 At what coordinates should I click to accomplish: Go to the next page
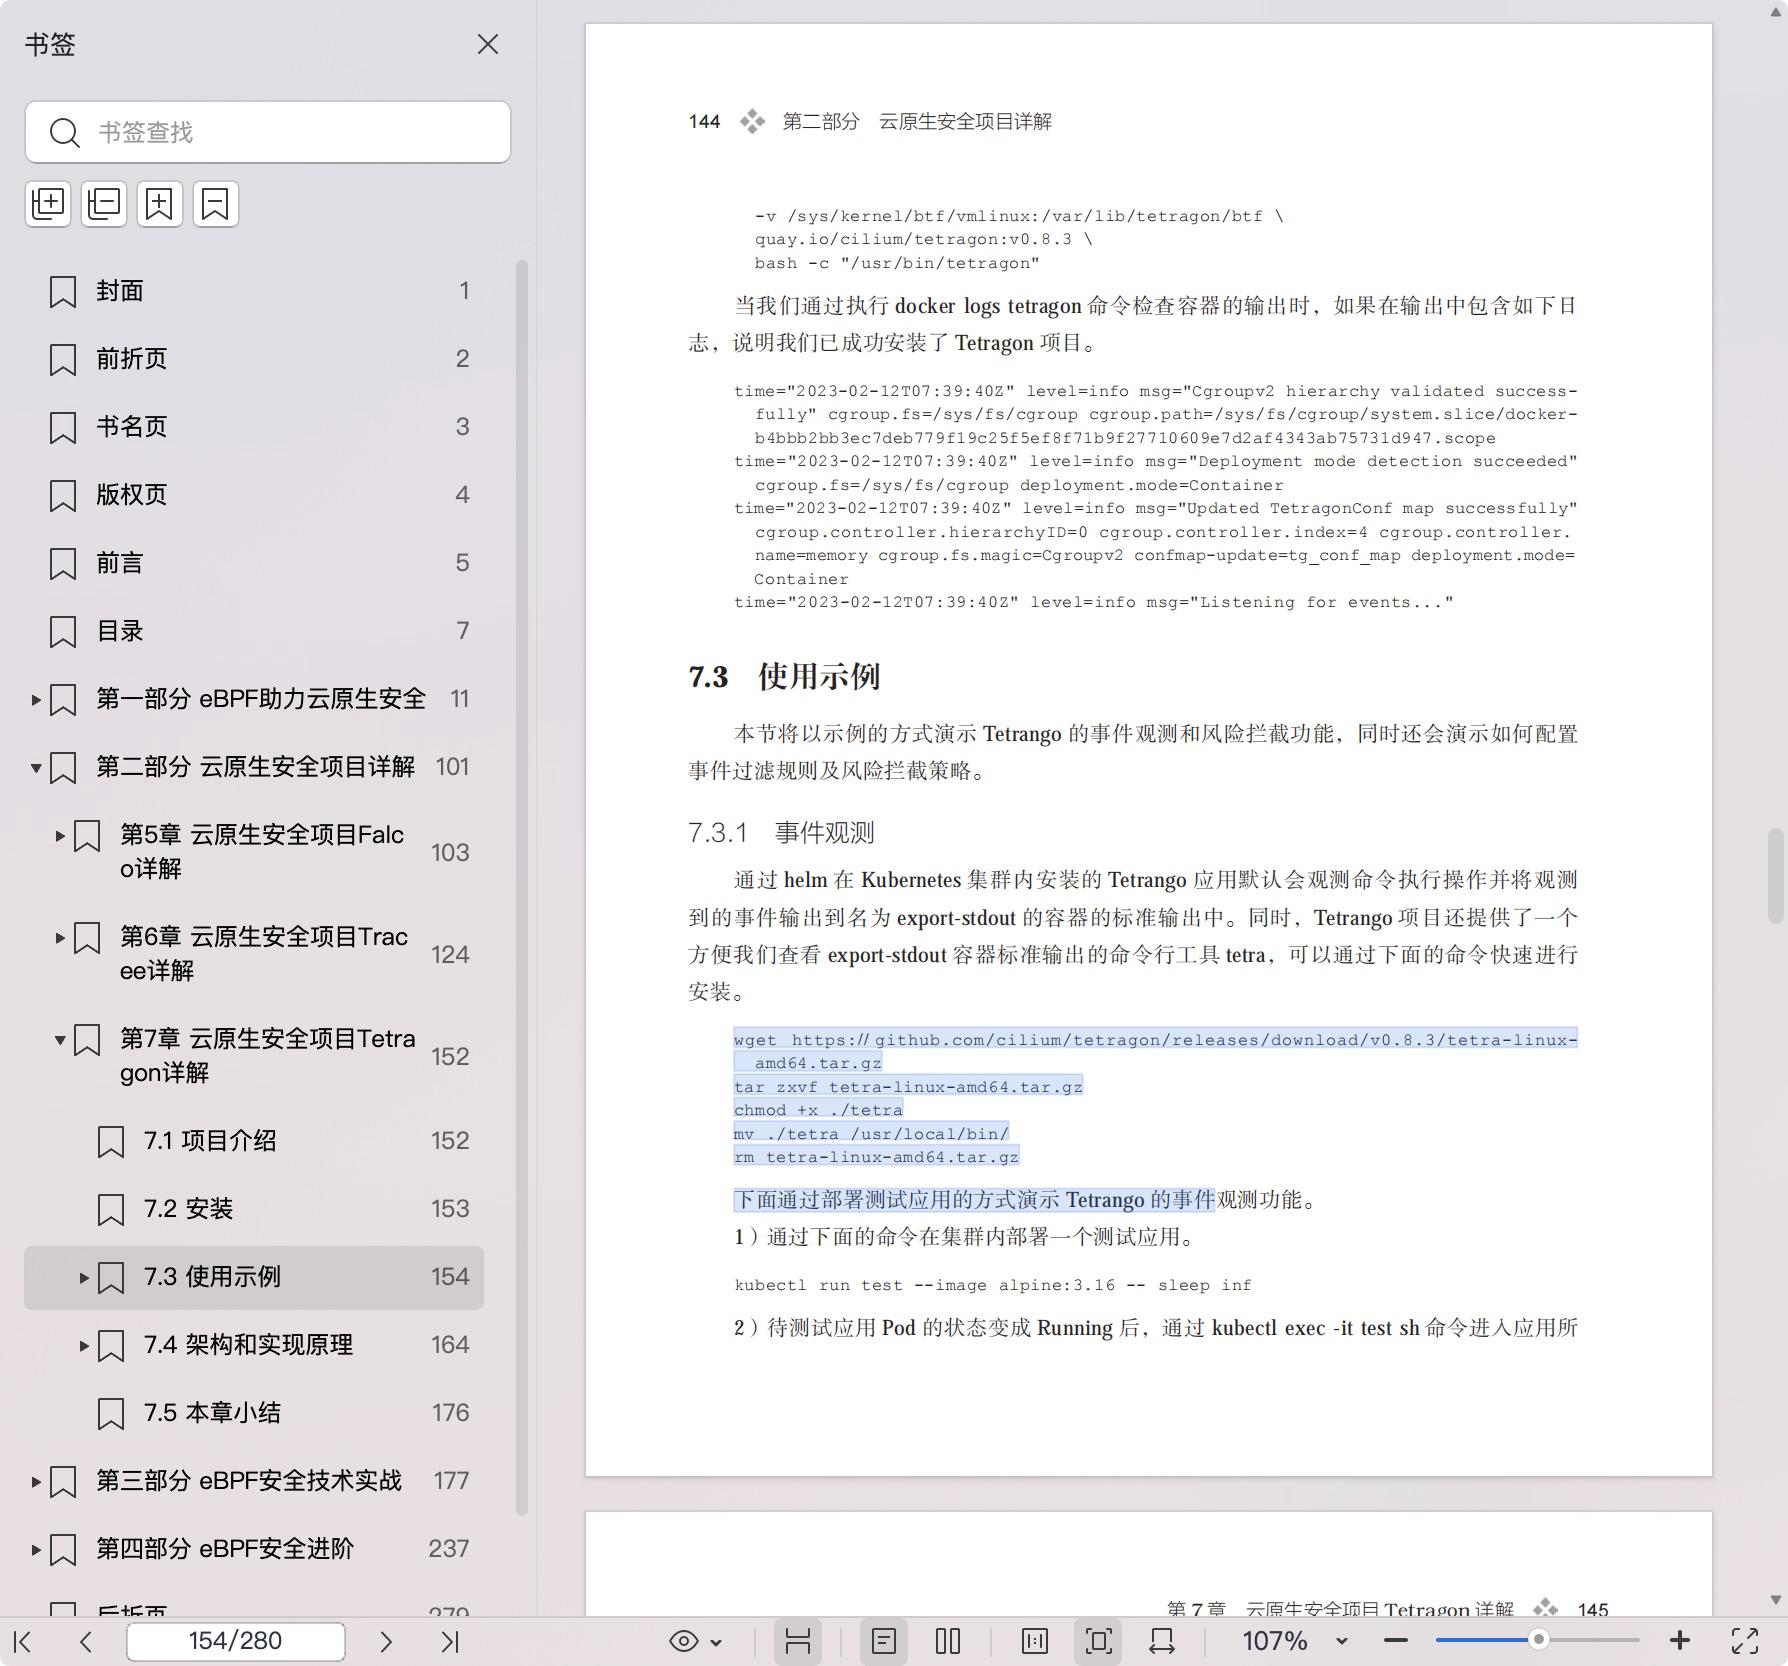coord(386,1641)
